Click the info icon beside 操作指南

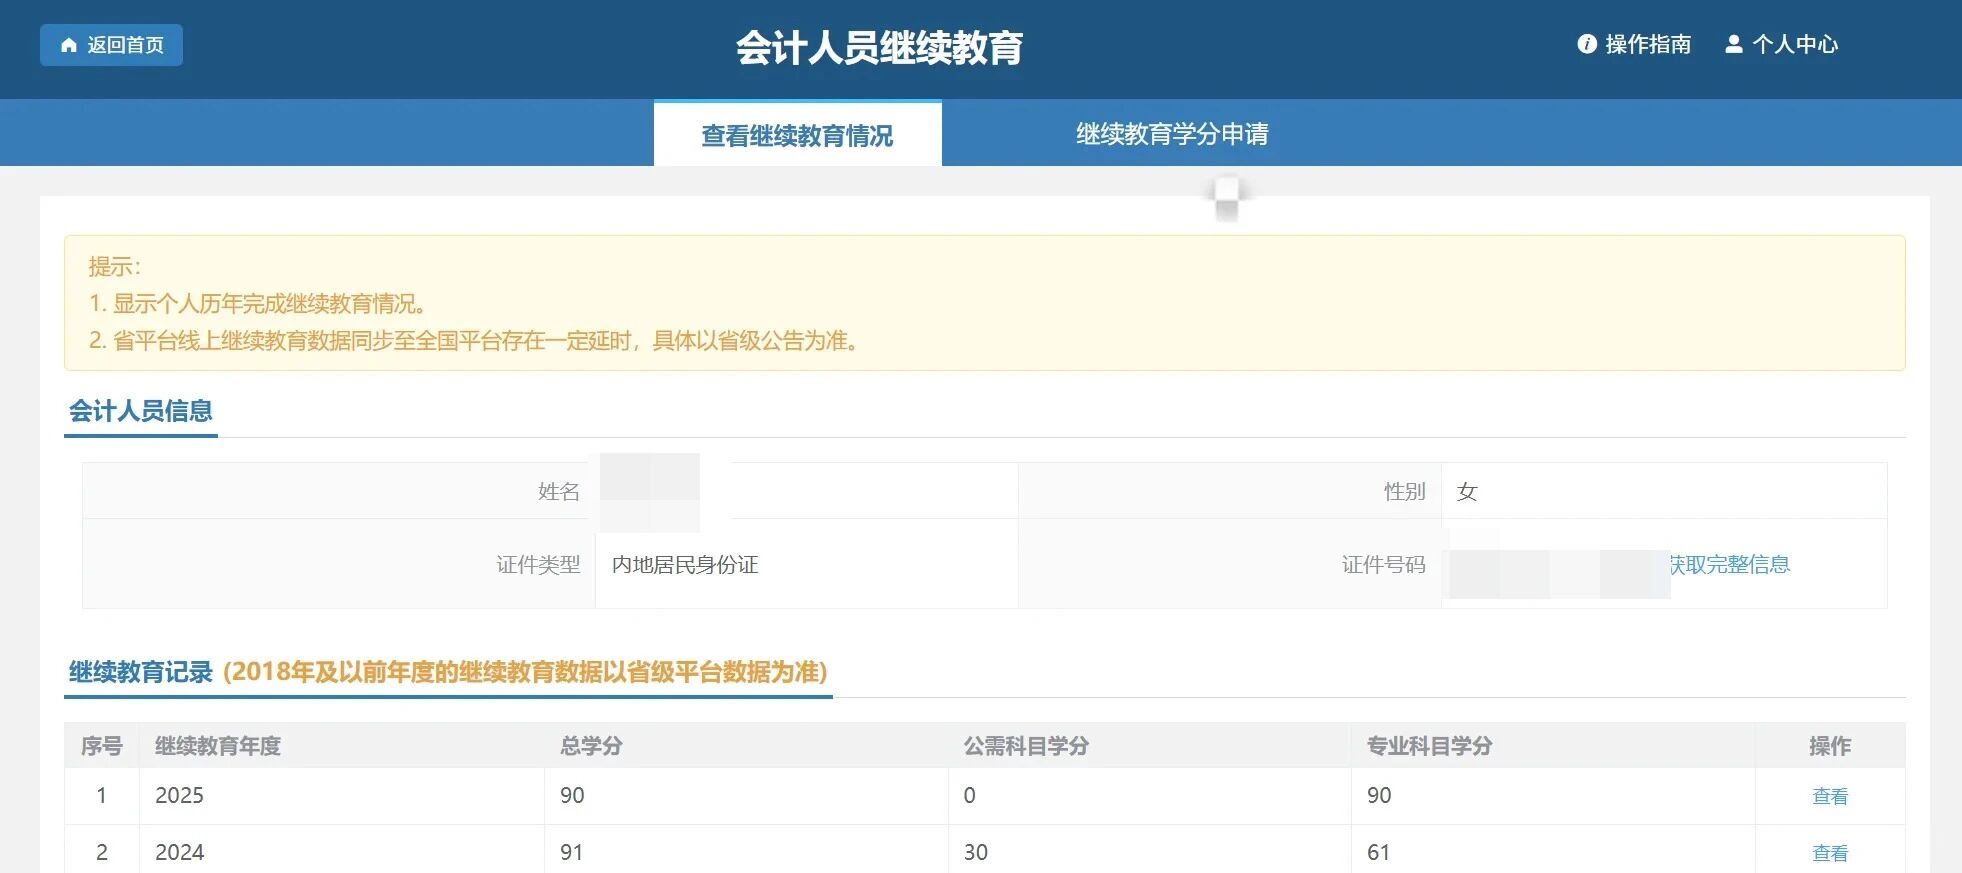coord(1586,44)
